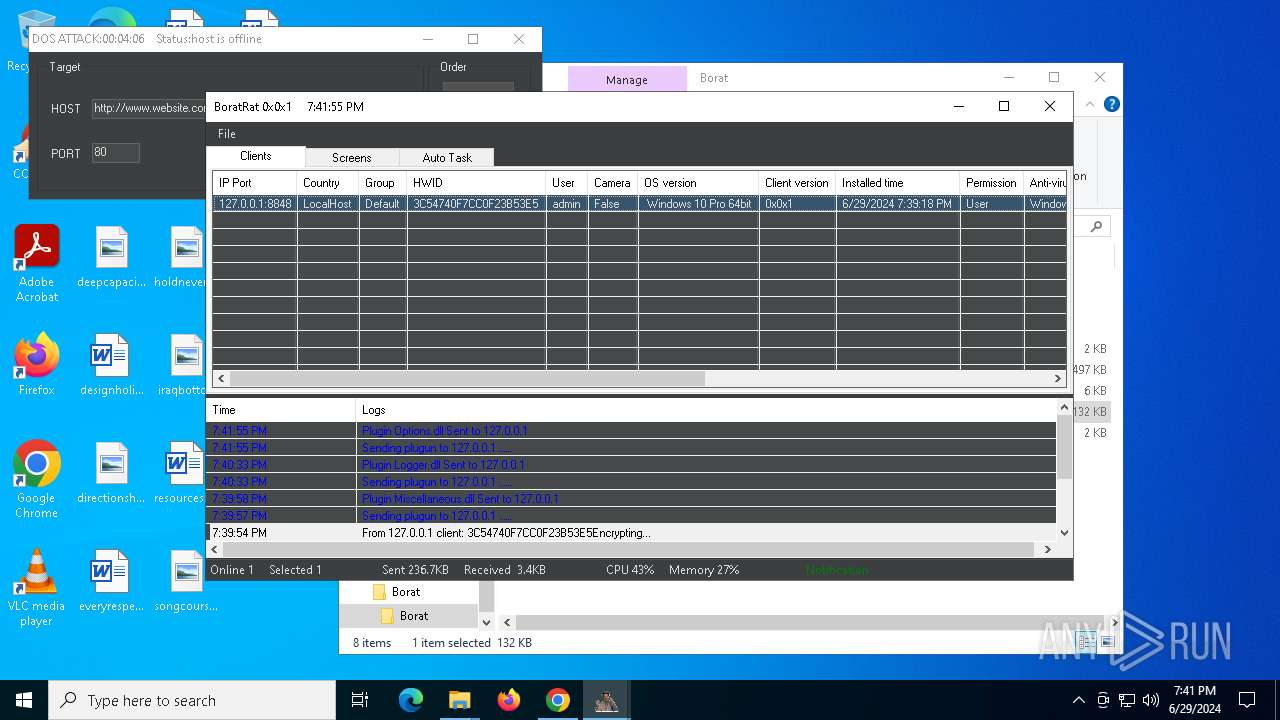Show hidden system tray icons

coord(1078,700)
